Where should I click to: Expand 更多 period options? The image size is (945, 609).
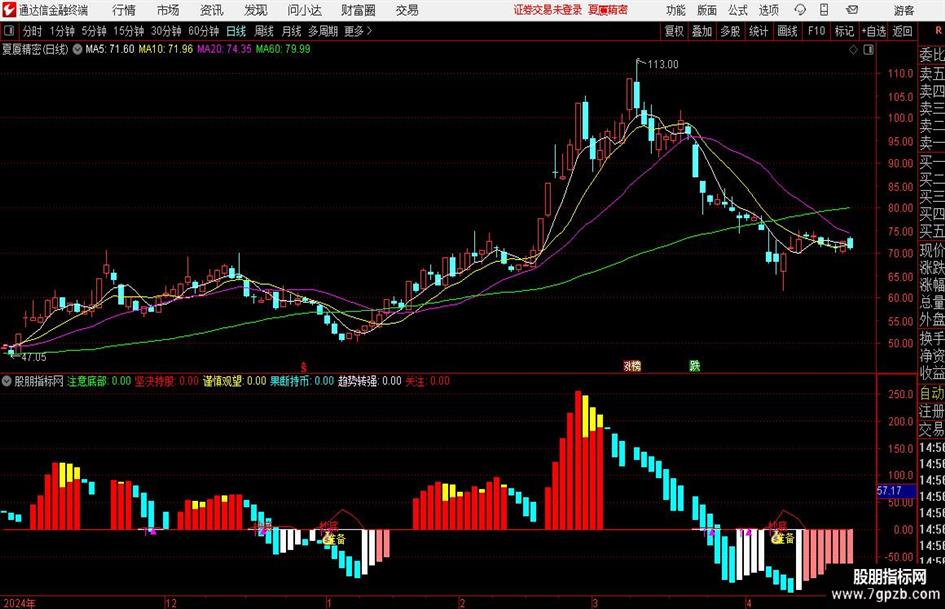[358, 31]
